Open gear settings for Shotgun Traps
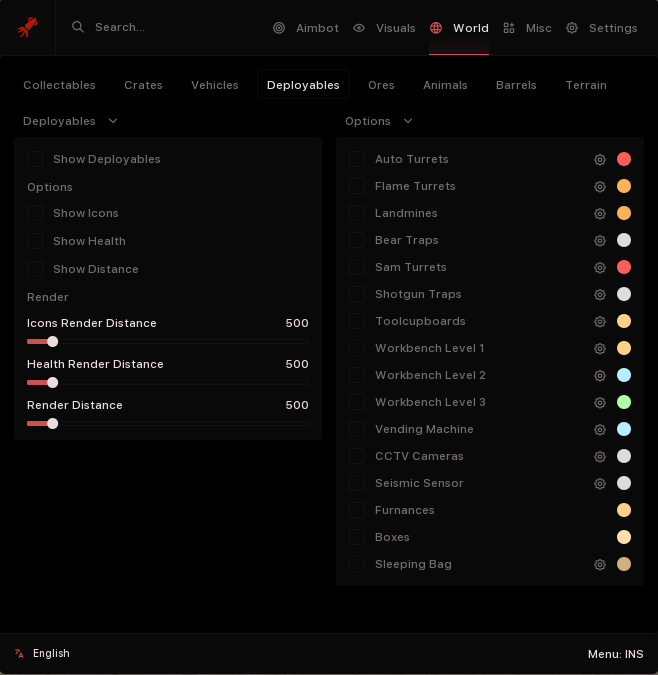658x675 pixels. click(x=600, y=294)
